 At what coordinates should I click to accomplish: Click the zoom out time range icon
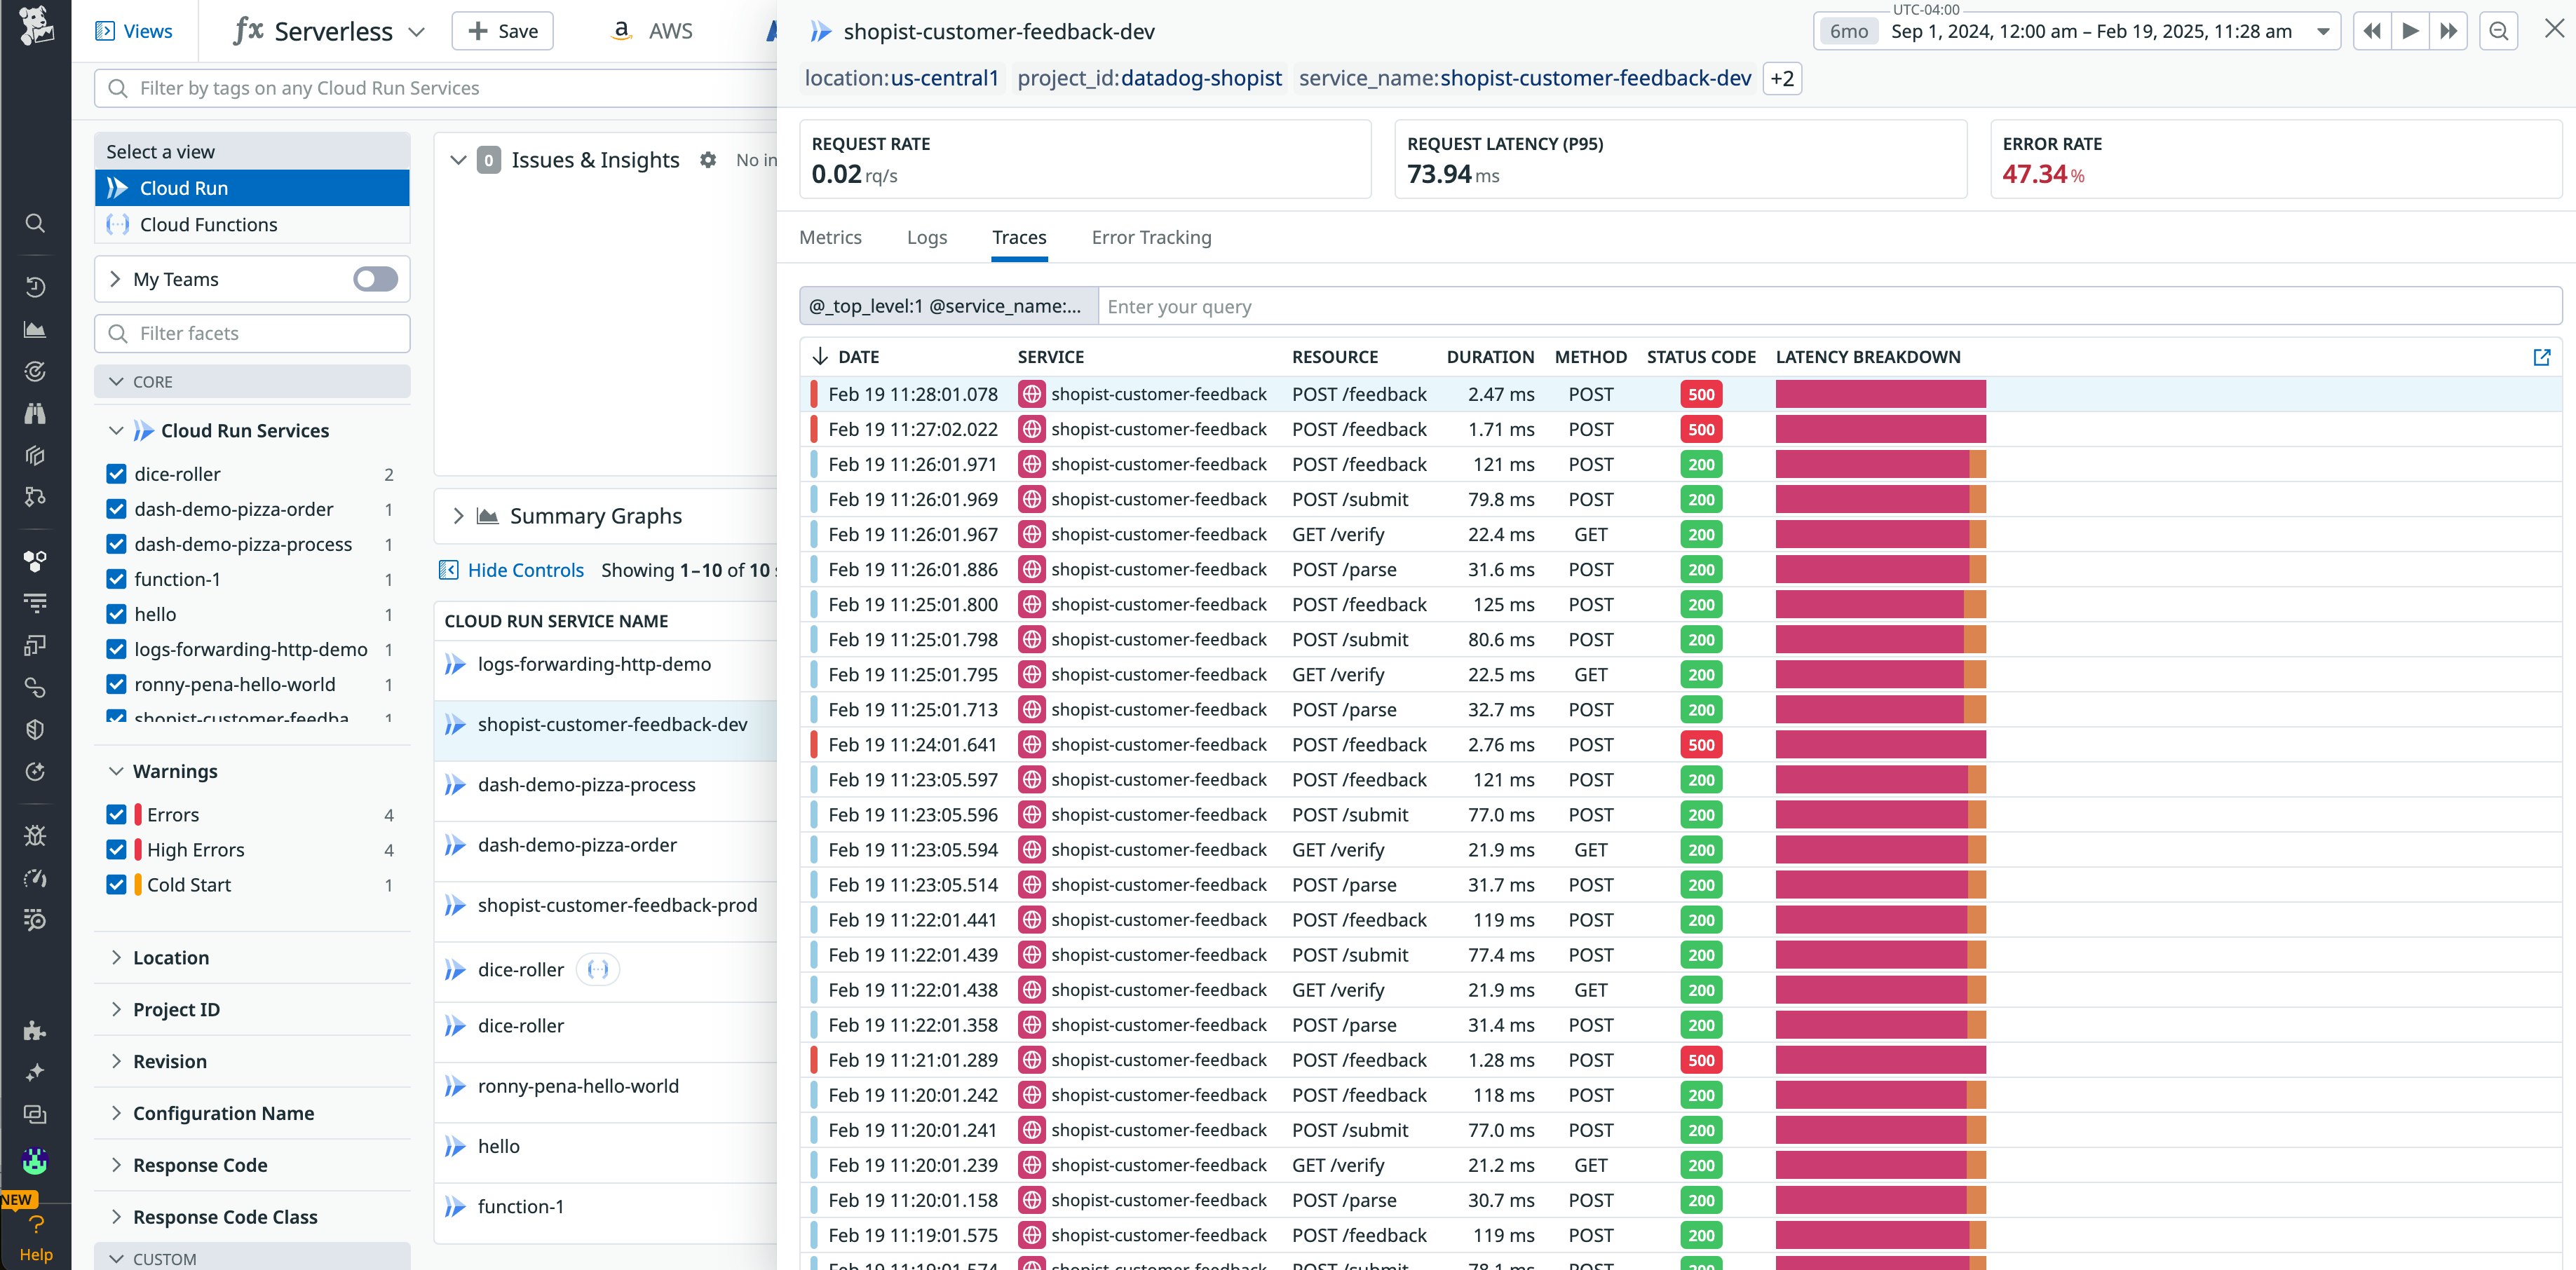2498,31
